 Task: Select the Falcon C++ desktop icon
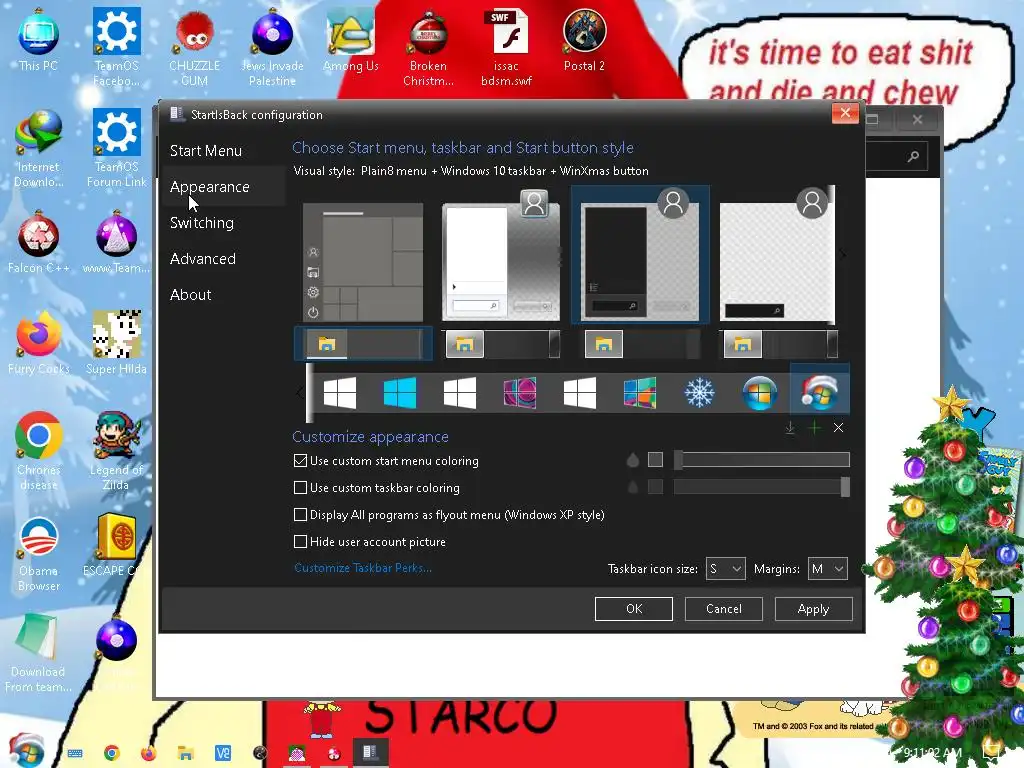(39, 243)
